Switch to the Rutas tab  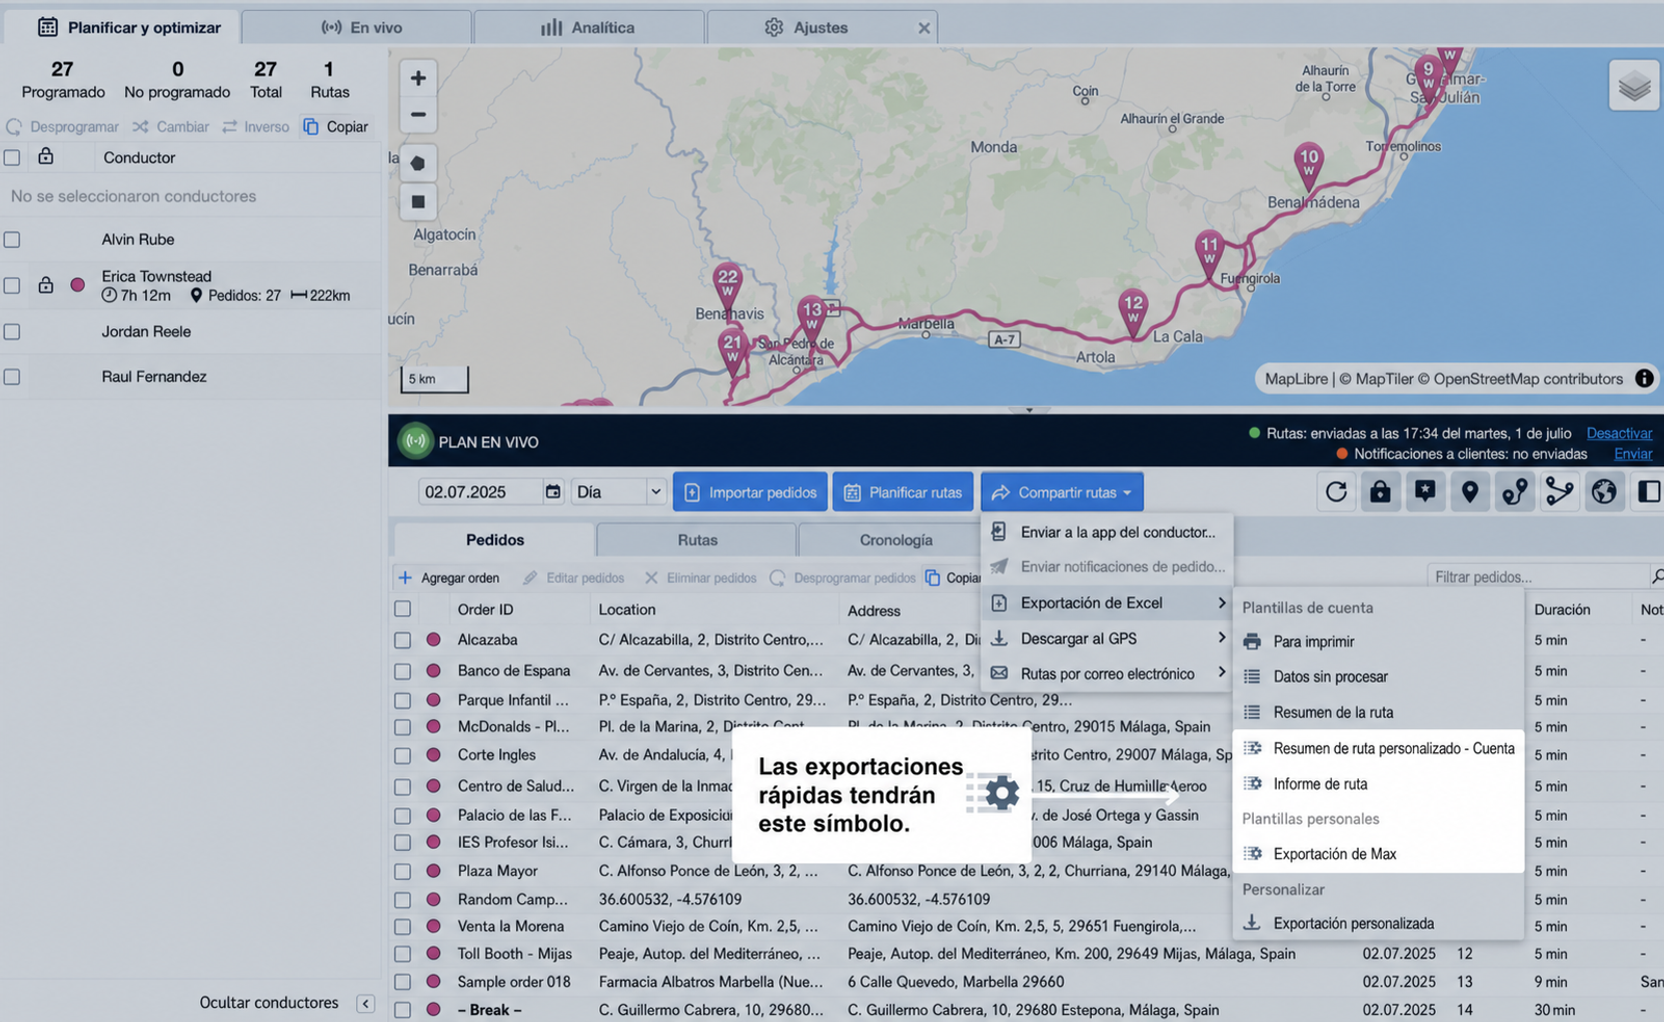697,539
